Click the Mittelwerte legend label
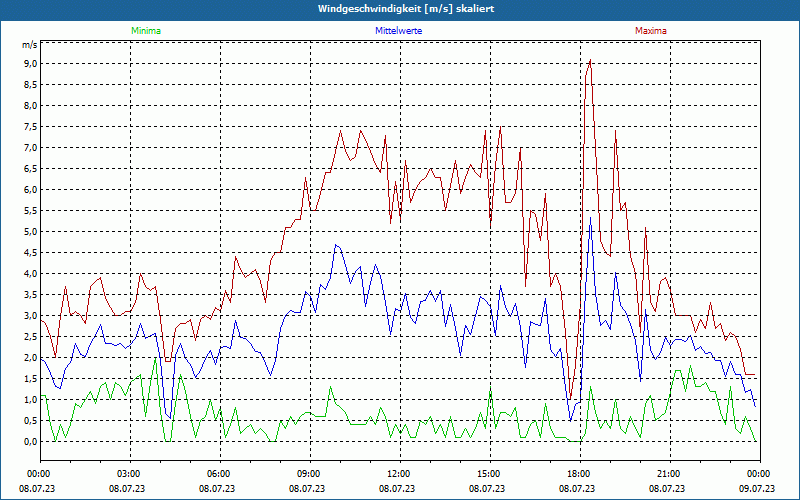Viewport: 800px width, 500px height. click(x=398, y=31)
